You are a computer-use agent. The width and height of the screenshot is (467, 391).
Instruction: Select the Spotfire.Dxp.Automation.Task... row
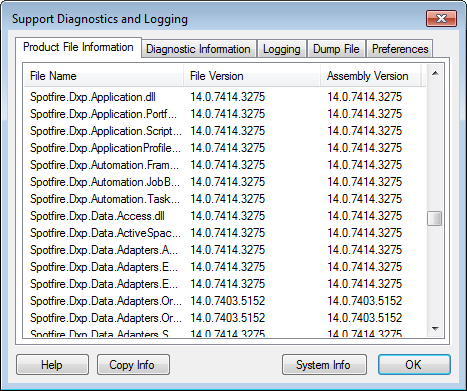click(225, 199)
